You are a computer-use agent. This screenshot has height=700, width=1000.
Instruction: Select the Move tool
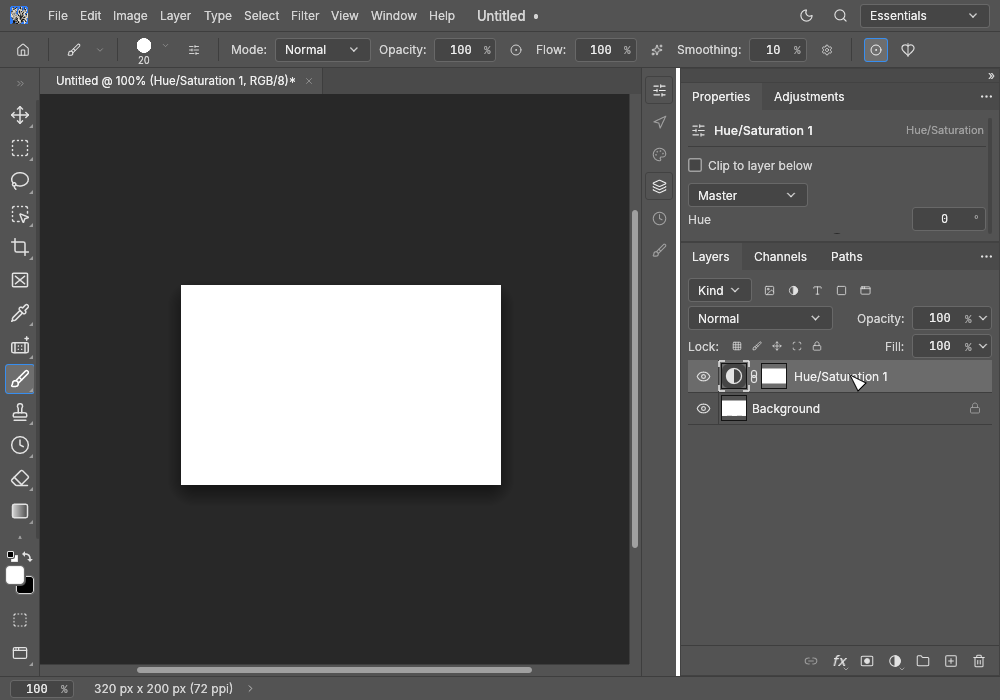point(20,115)
